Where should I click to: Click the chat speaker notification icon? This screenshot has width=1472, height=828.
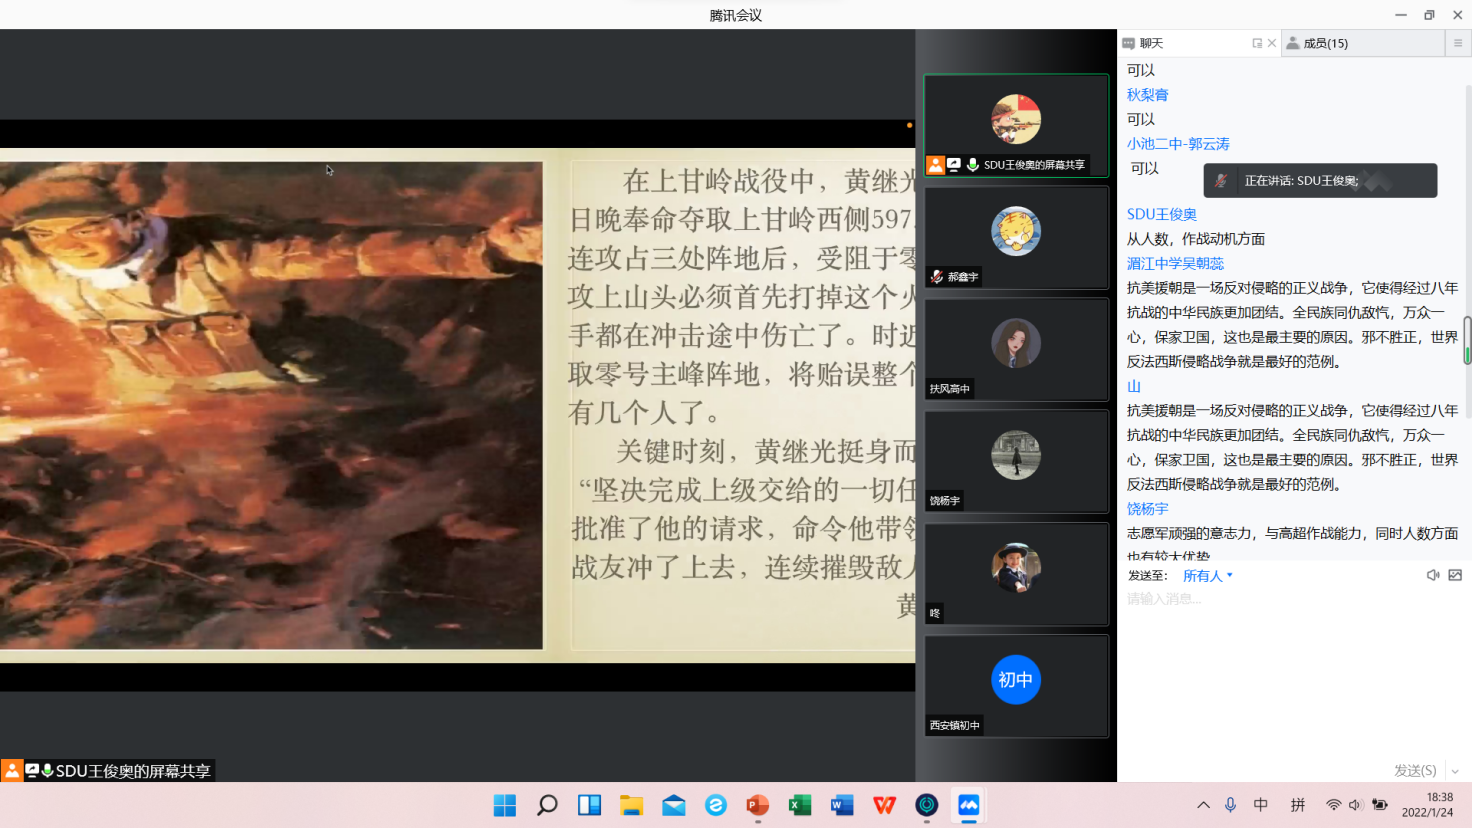(1433, 575)
